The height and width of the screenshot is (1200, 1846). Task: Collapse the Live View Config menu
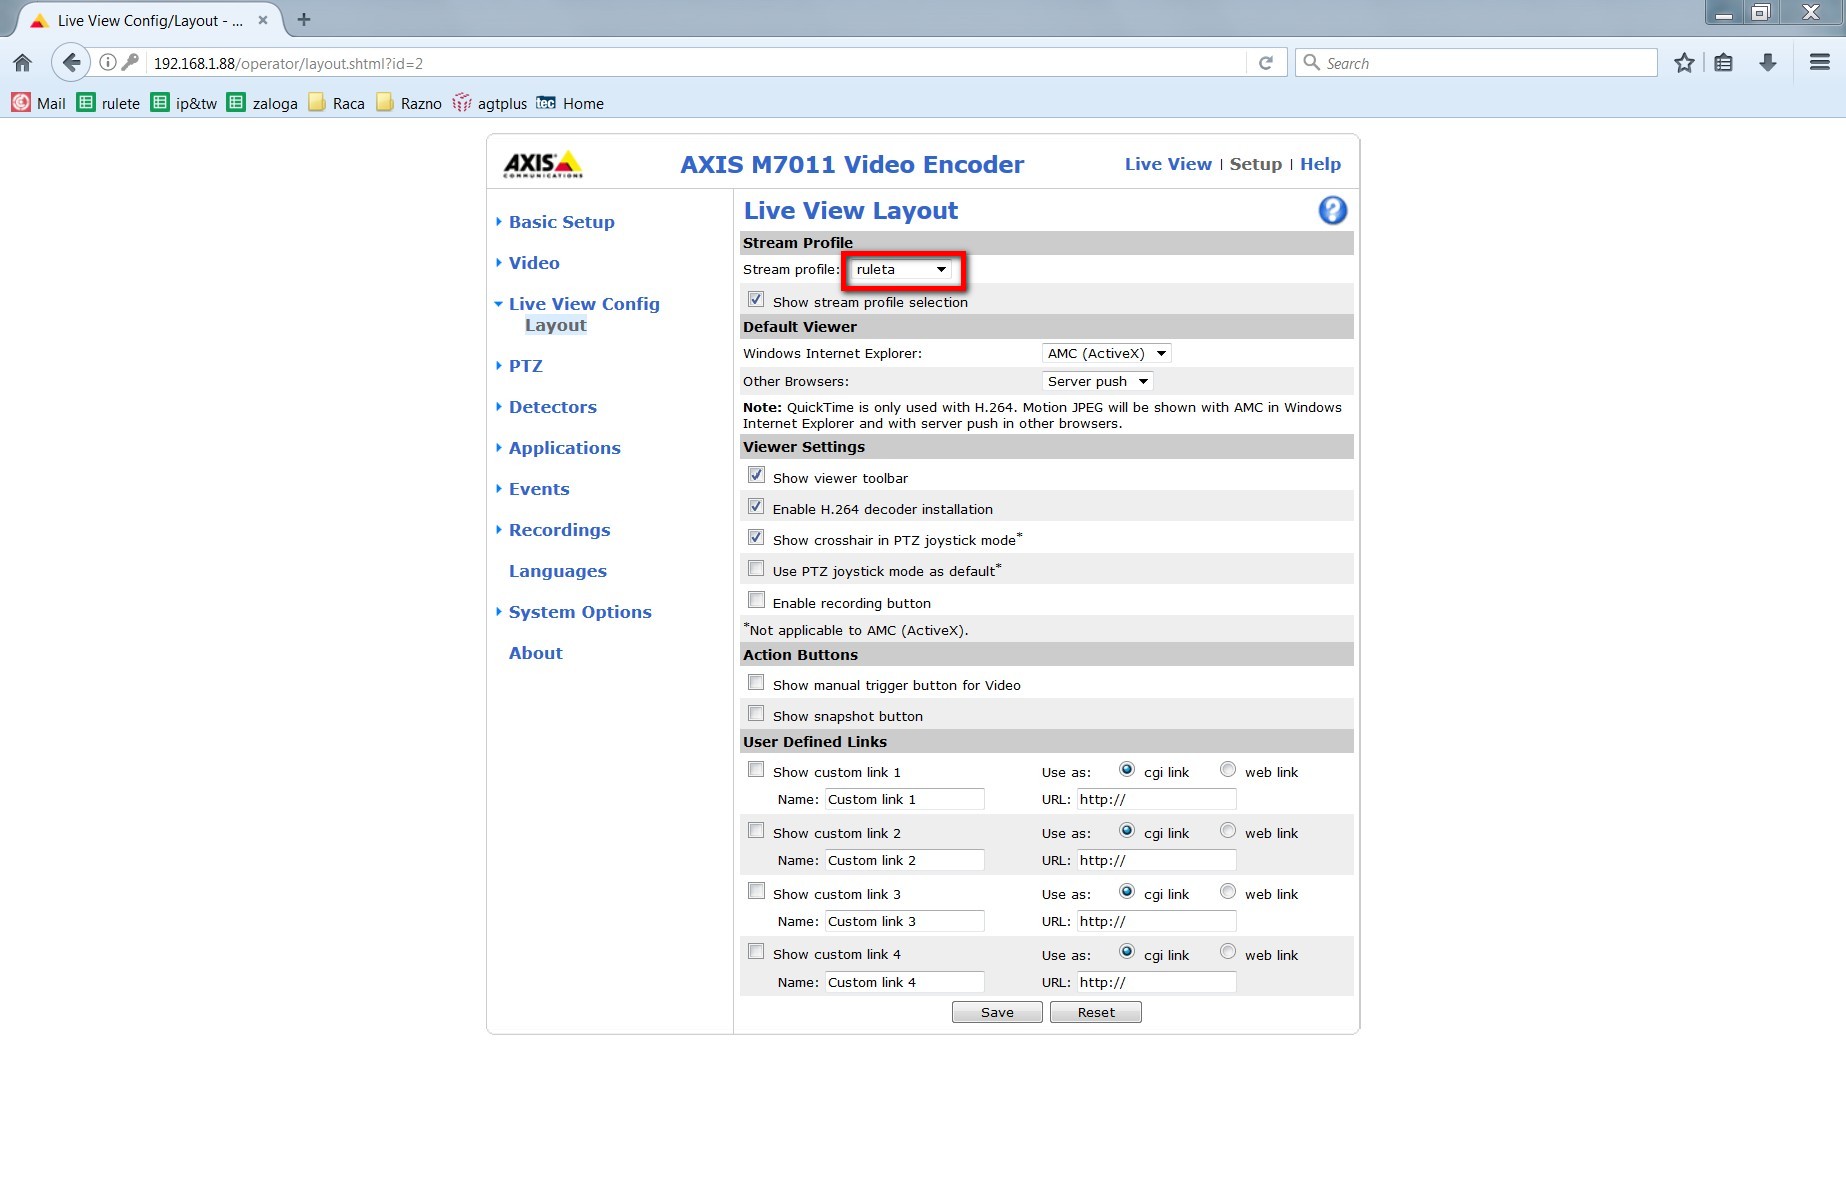point(584,304)
